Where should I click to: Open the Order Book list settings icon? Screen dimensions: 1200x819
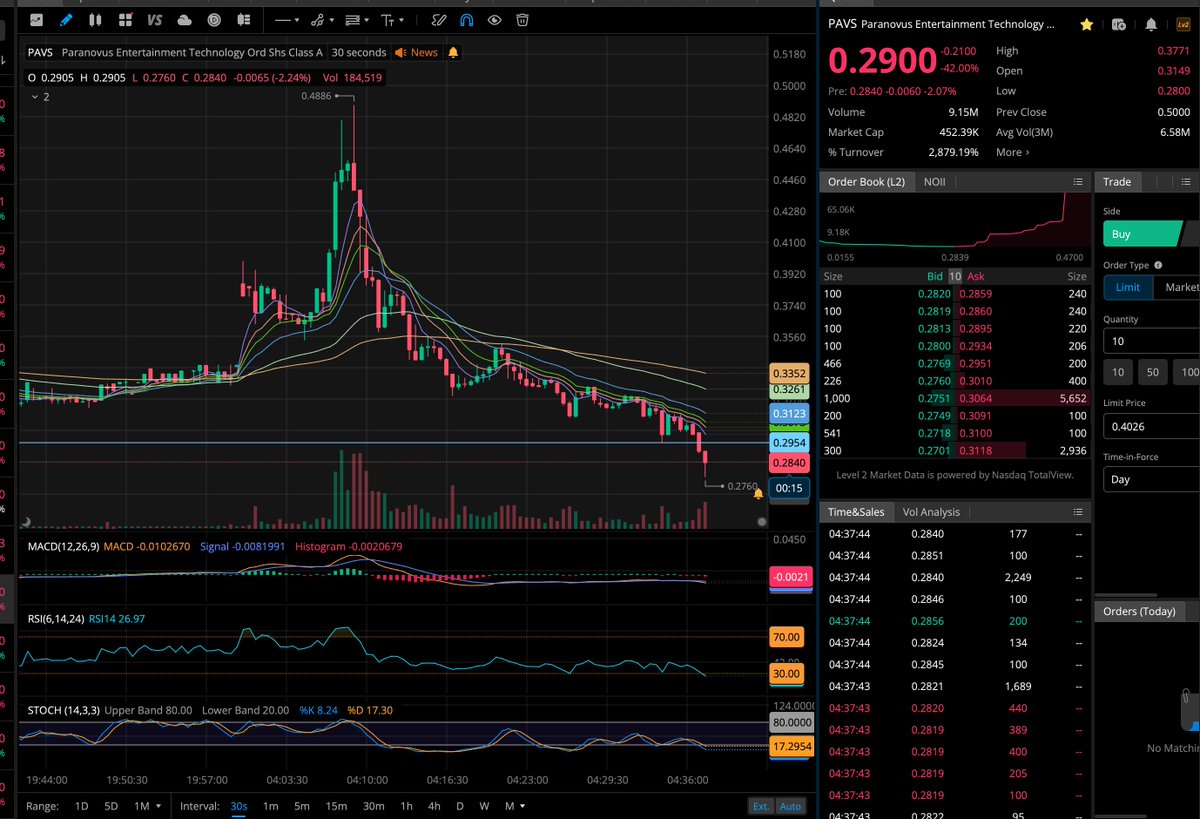1077,182
